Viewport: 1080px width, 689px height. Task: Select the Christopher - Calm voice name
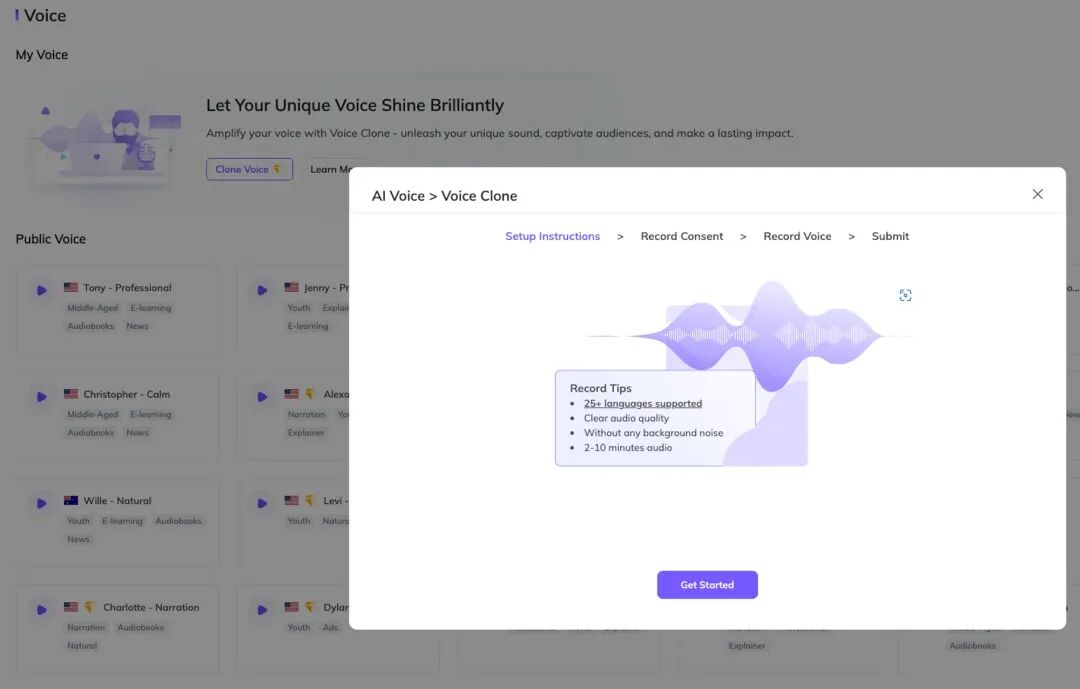[x=127, y=395]
